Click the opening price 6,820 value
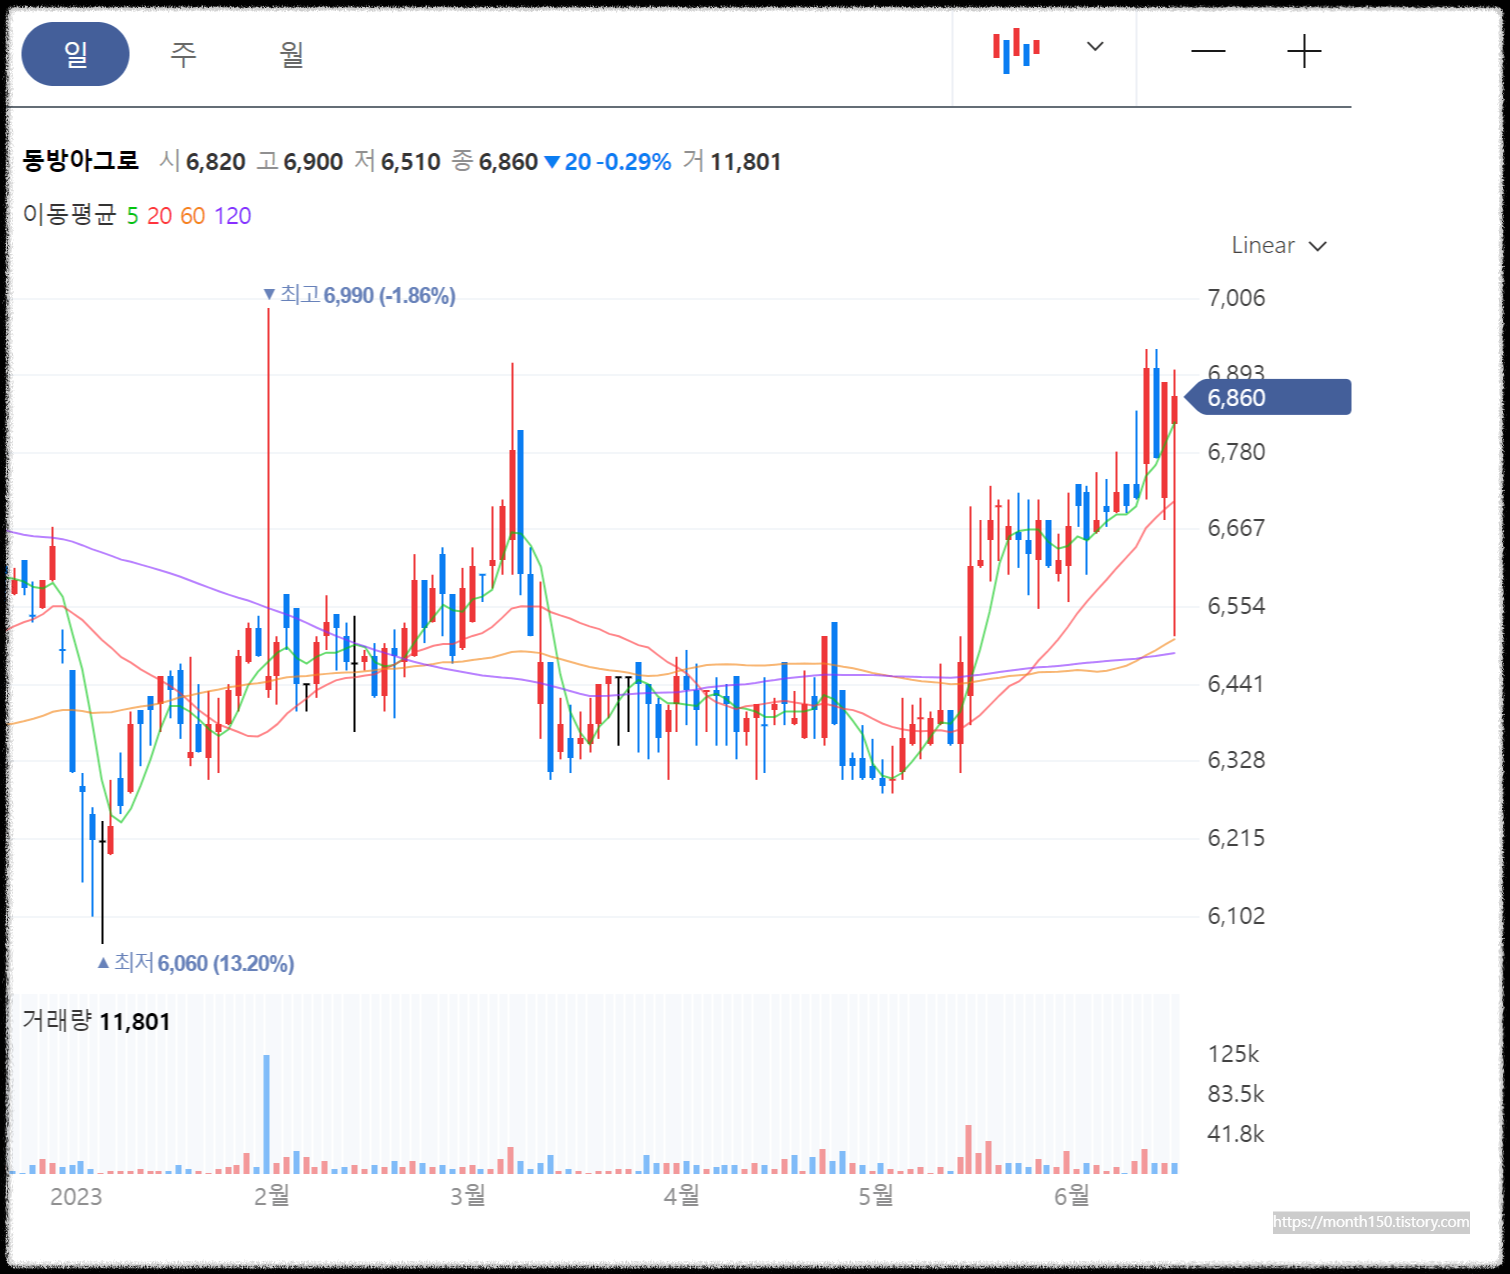The height and width of the screenshot is (1274, 1510). click(216, 162)
